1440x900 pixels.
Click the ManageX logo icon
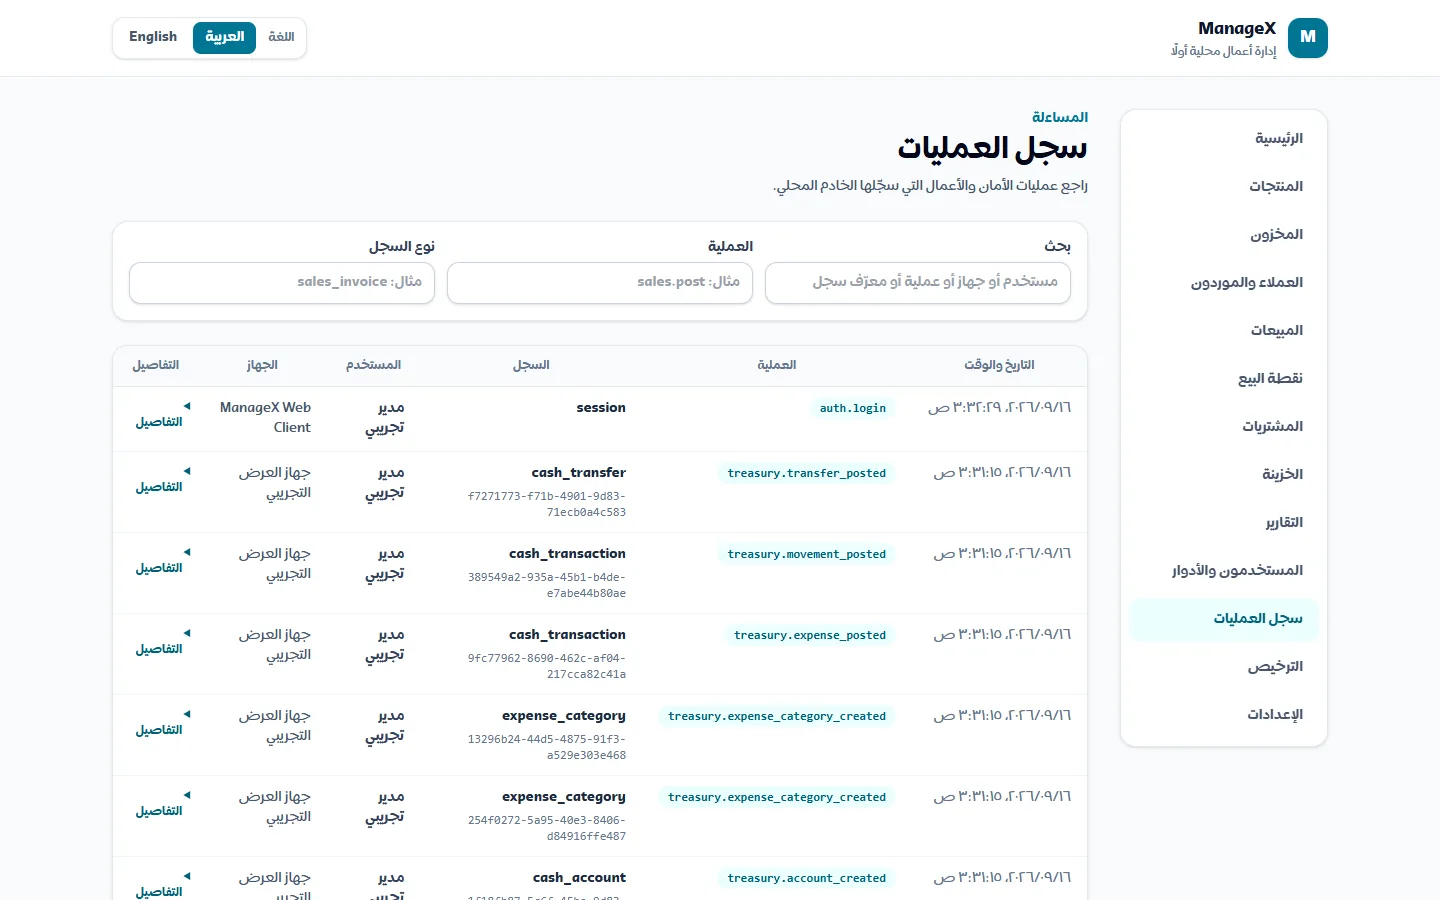click(x=1308, y=38)
